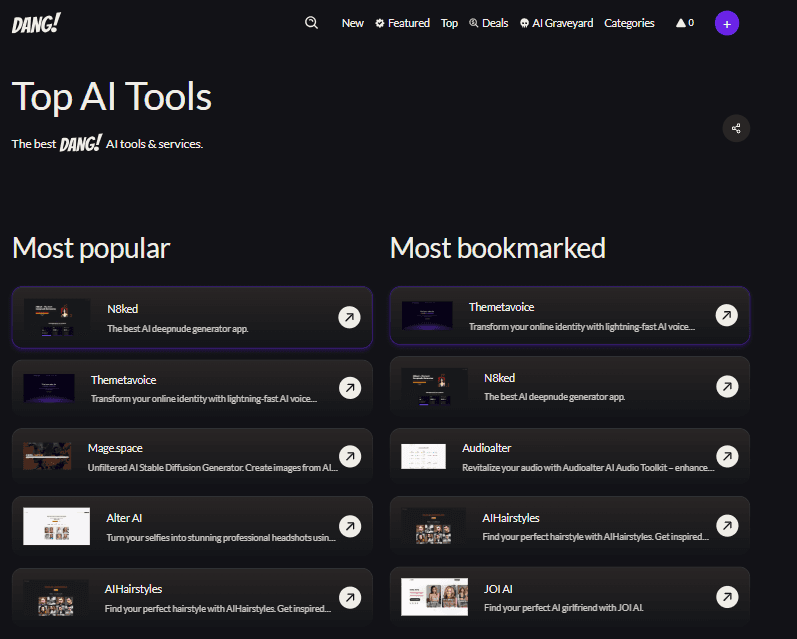The image size is (797, 639).
Task: Visit the AI Graveyard section
Action: click(557, 23)
